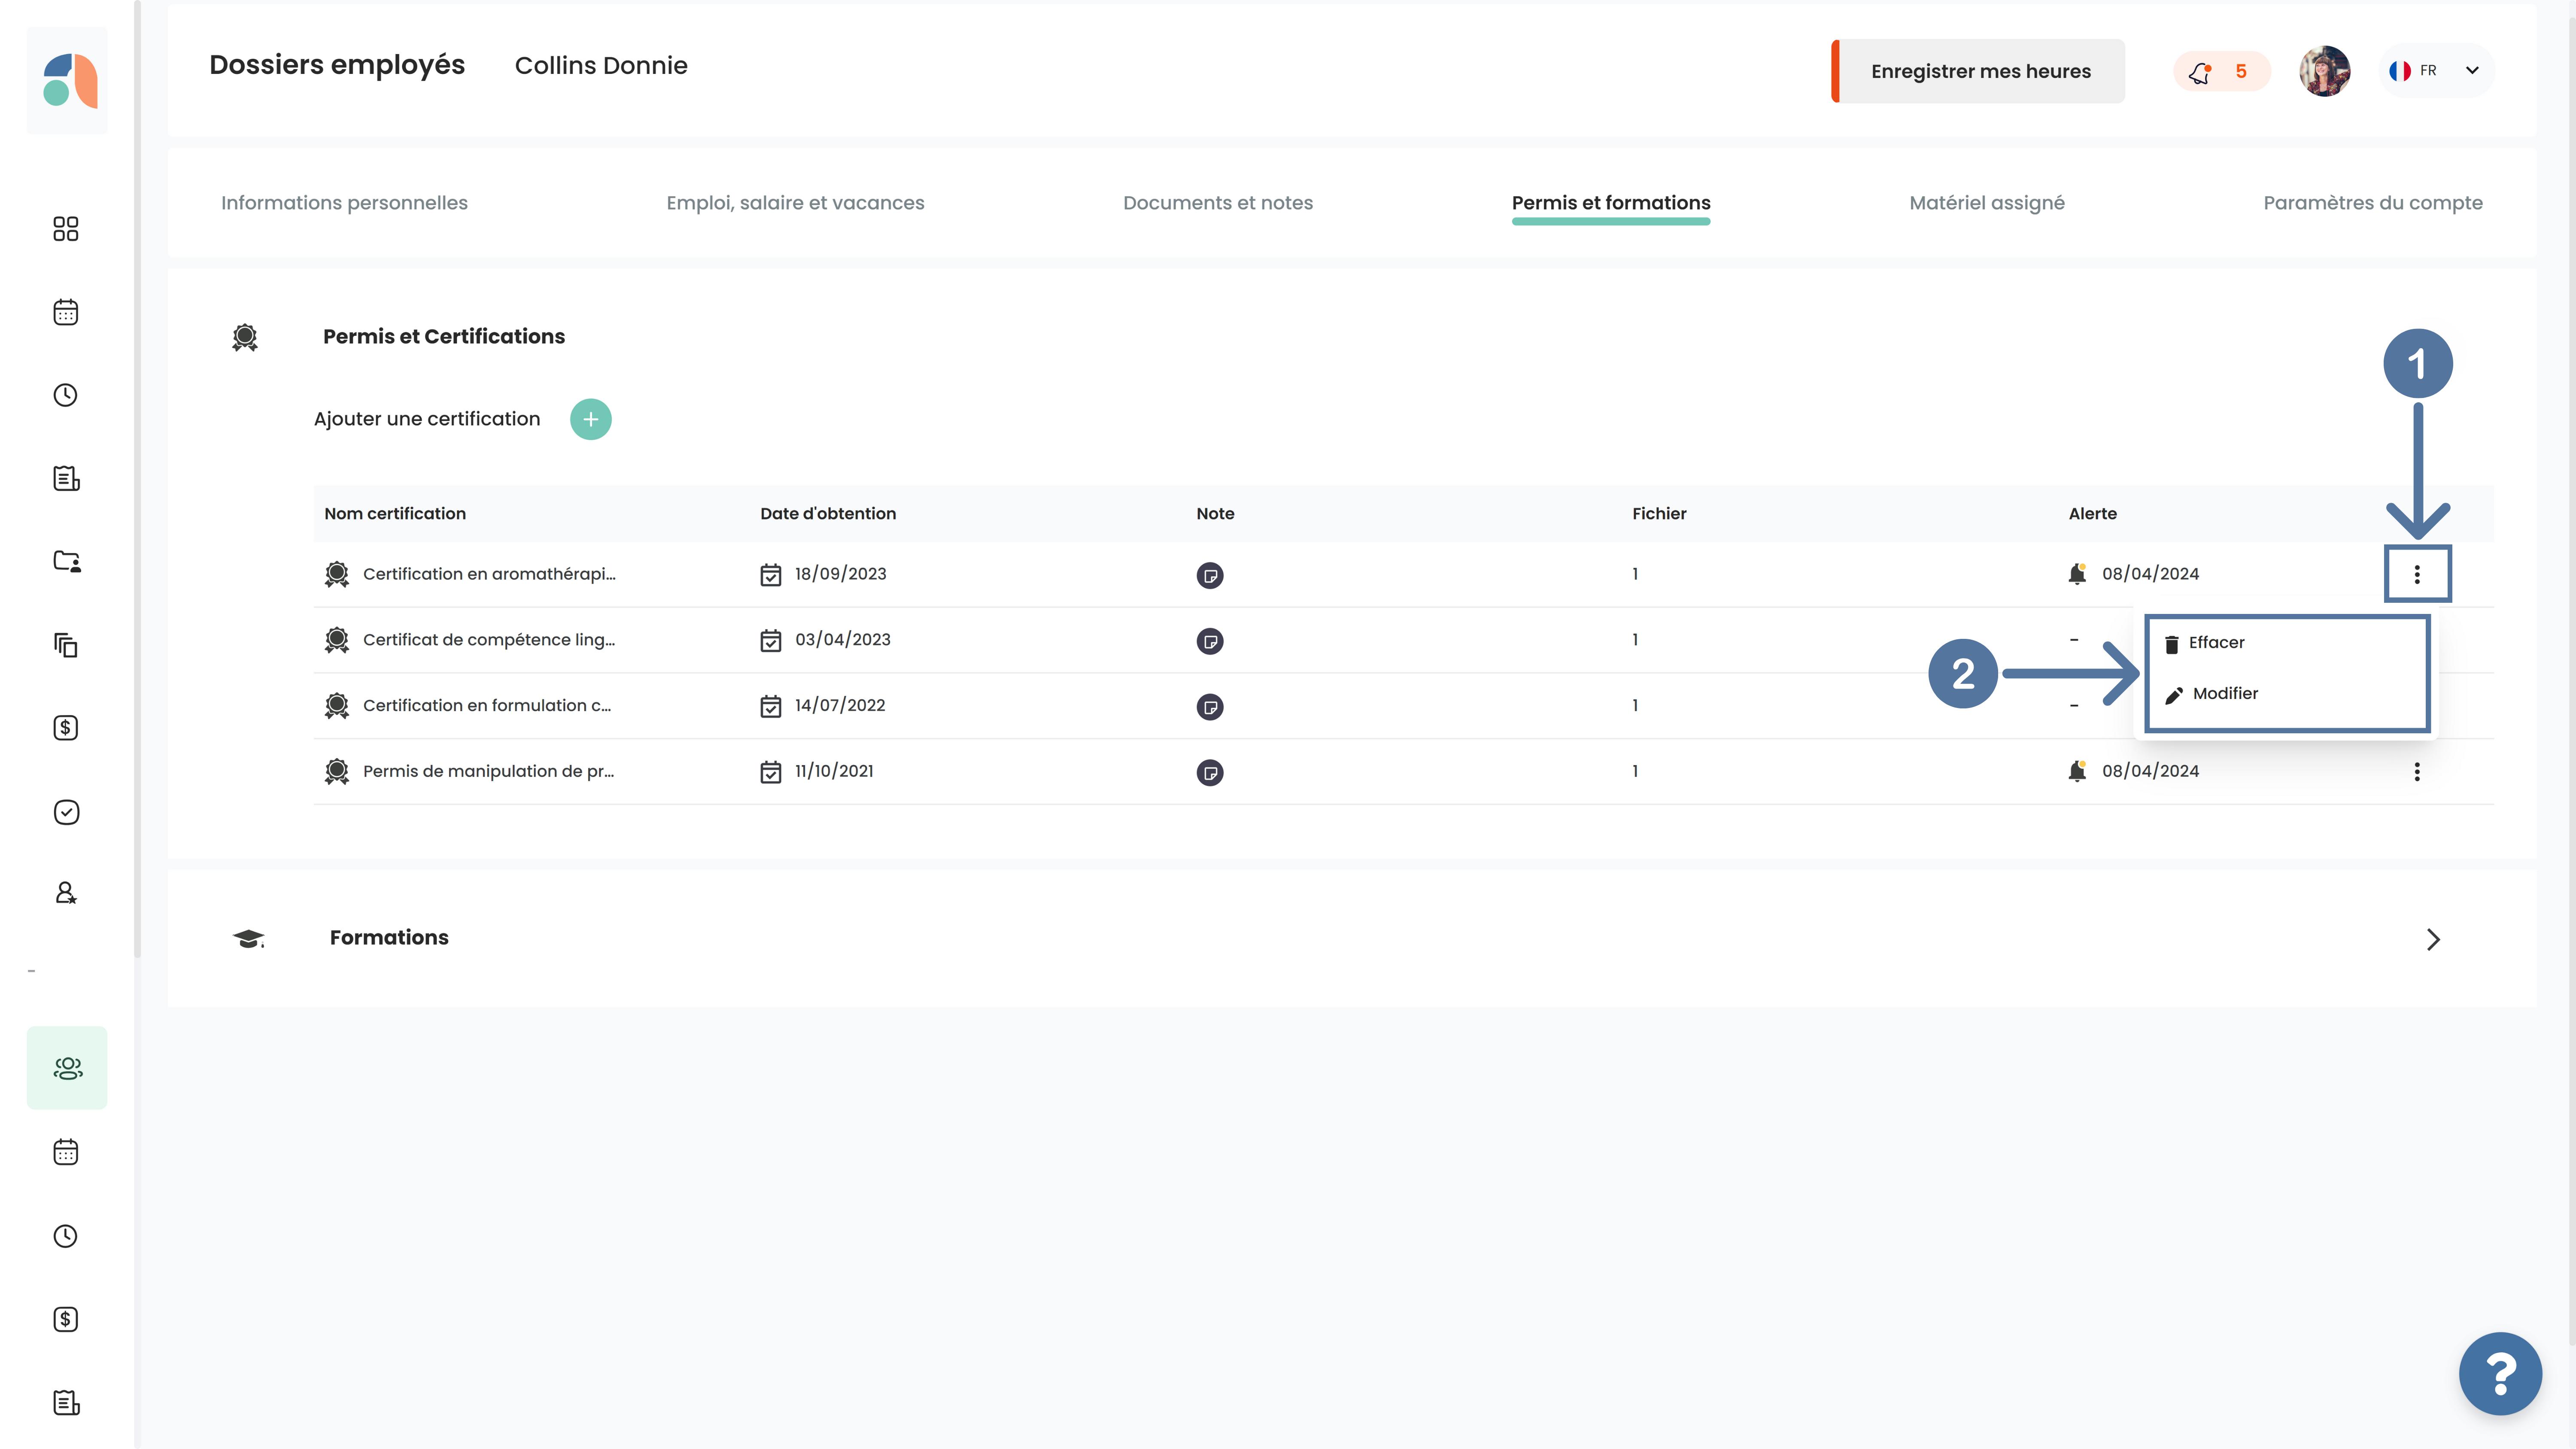Open note icon for Certification en aromathérapie
The image size is (2576, 1449).
1210,575
